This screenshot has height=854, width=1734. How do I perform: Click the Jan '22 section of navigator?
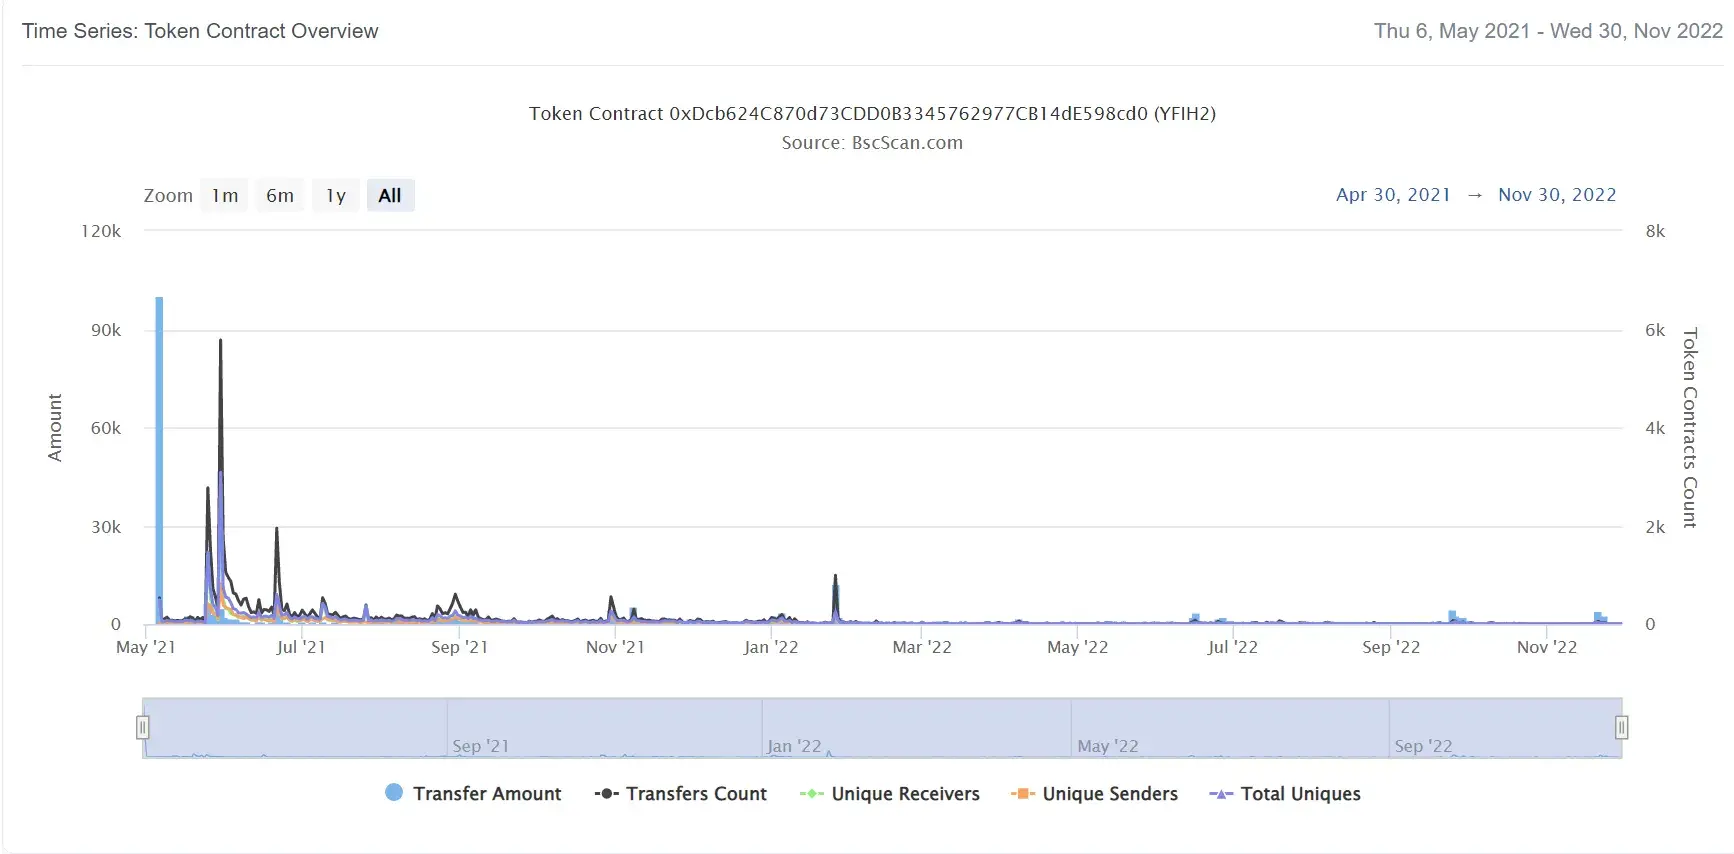coord(916,728)
